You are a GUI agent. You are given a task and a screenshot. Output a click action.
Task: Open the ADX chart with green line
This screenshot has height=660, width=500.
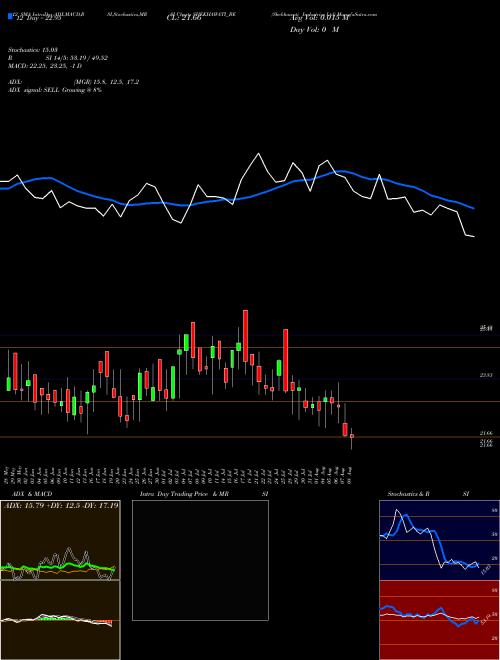[x=60, y=540]
